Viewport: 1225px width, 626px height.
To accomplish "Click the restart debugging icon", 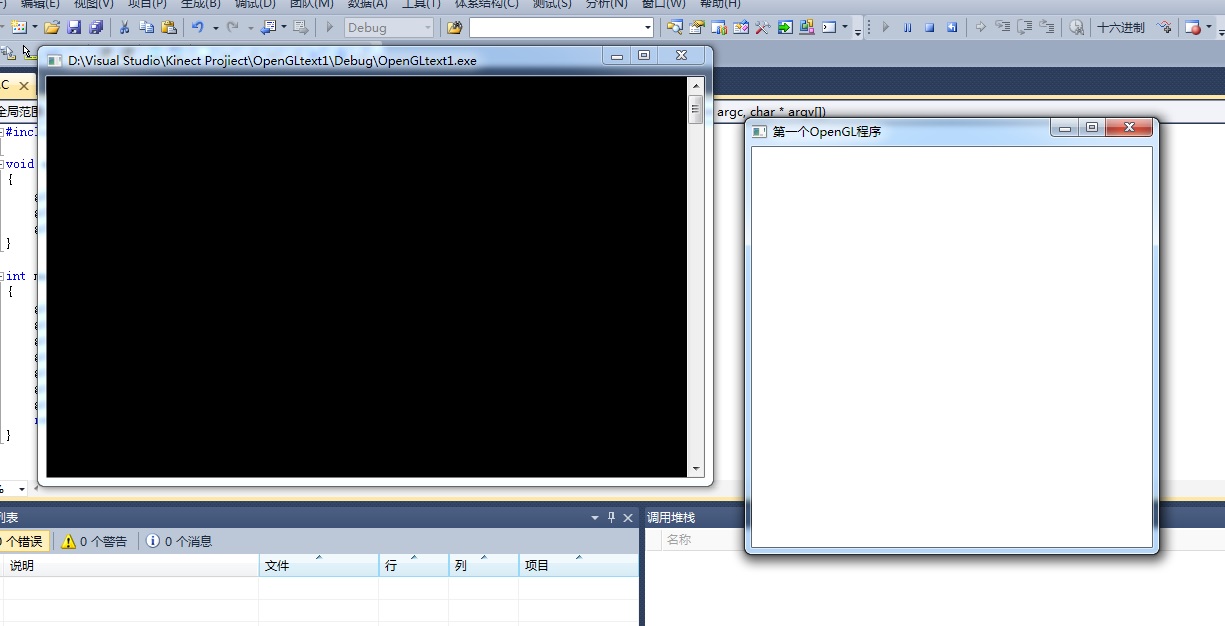I will point(952,27).
